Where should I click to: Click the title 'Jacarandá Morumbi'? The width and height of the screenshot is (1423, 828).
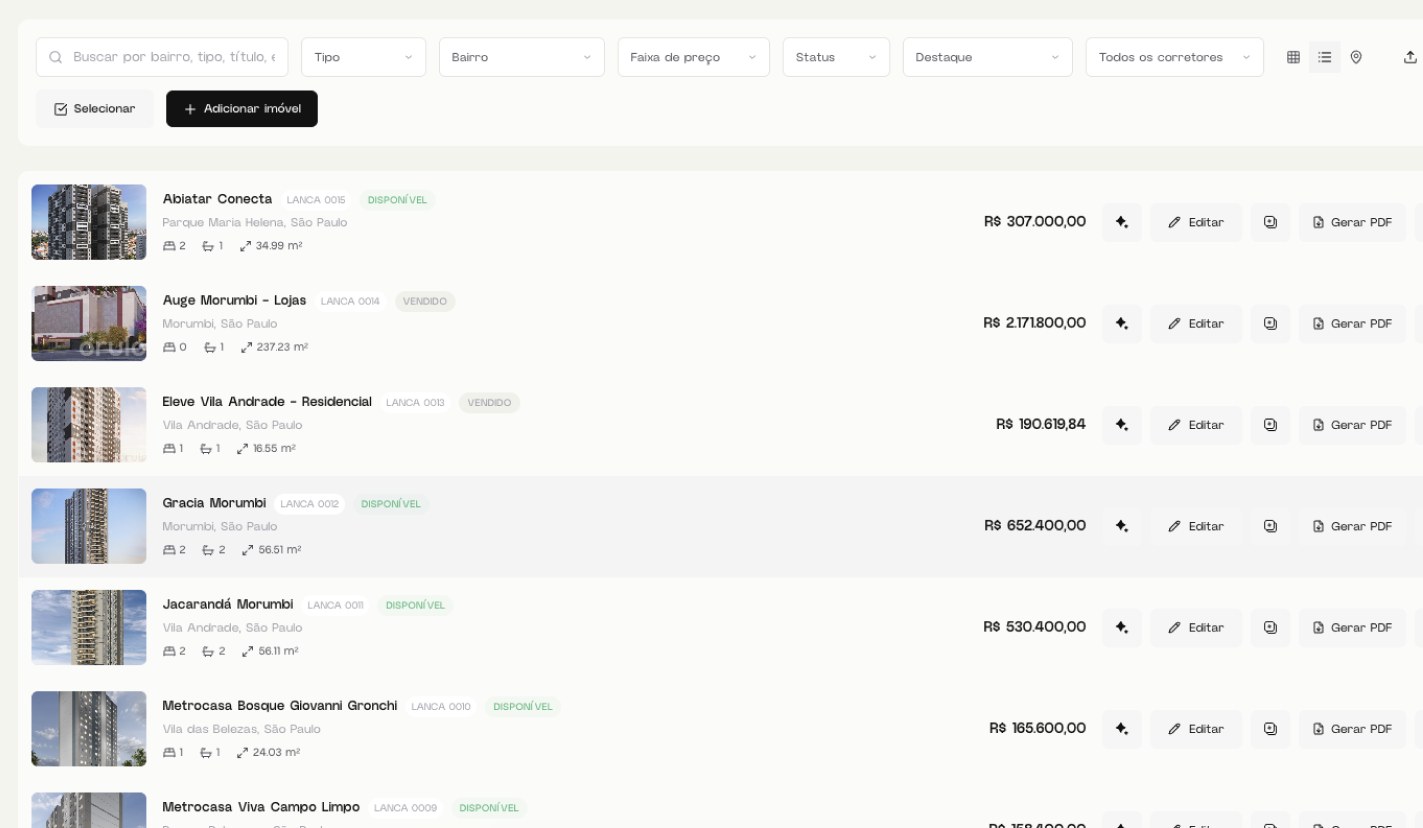tap(228, 604)
